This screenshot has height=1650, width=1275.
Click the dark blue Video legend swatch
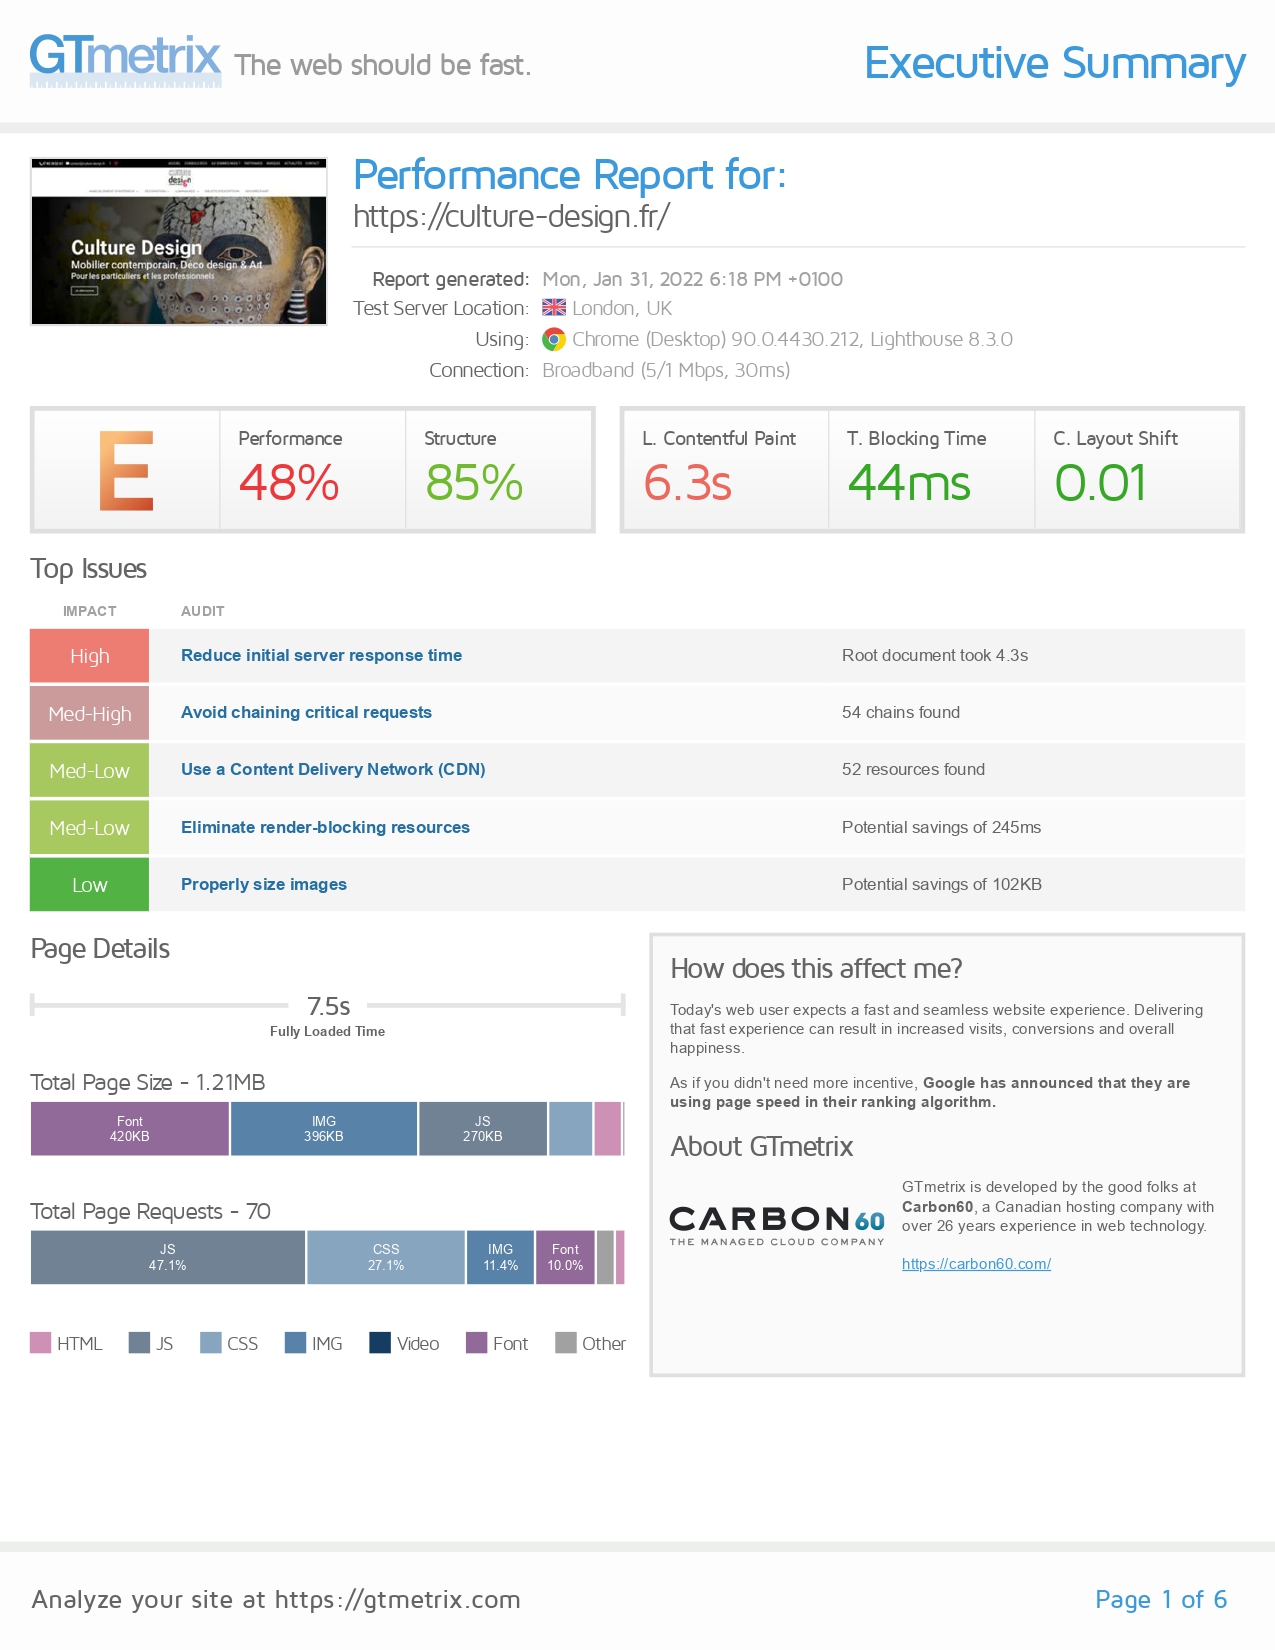[380, 1343]
